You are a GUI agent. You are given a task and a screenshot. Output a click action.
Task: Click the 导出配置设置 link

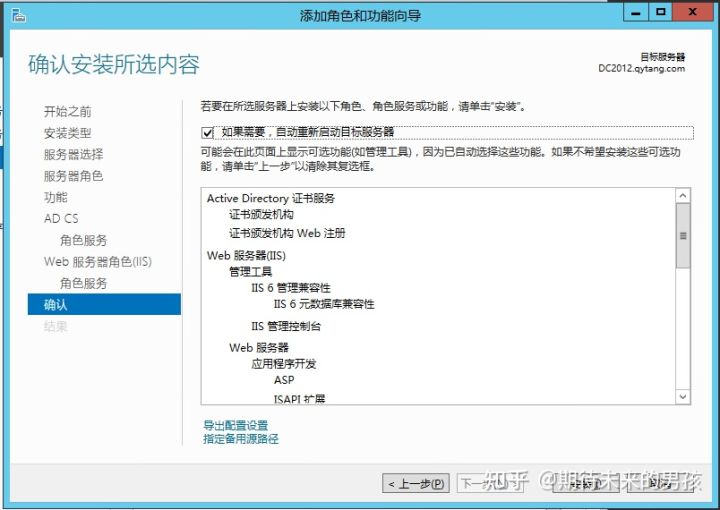(236, 425)
